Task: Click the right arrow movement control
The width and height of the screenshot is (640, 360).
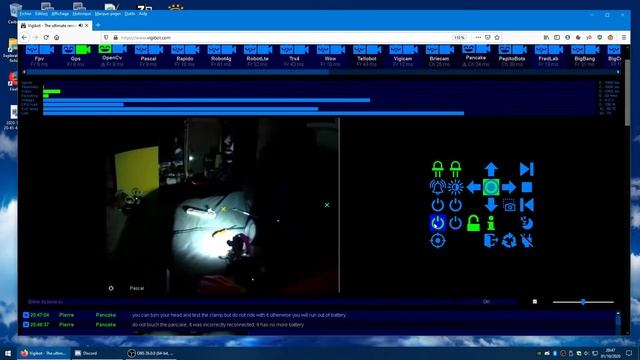Action: pyautogui.click(x=509, y=187)
